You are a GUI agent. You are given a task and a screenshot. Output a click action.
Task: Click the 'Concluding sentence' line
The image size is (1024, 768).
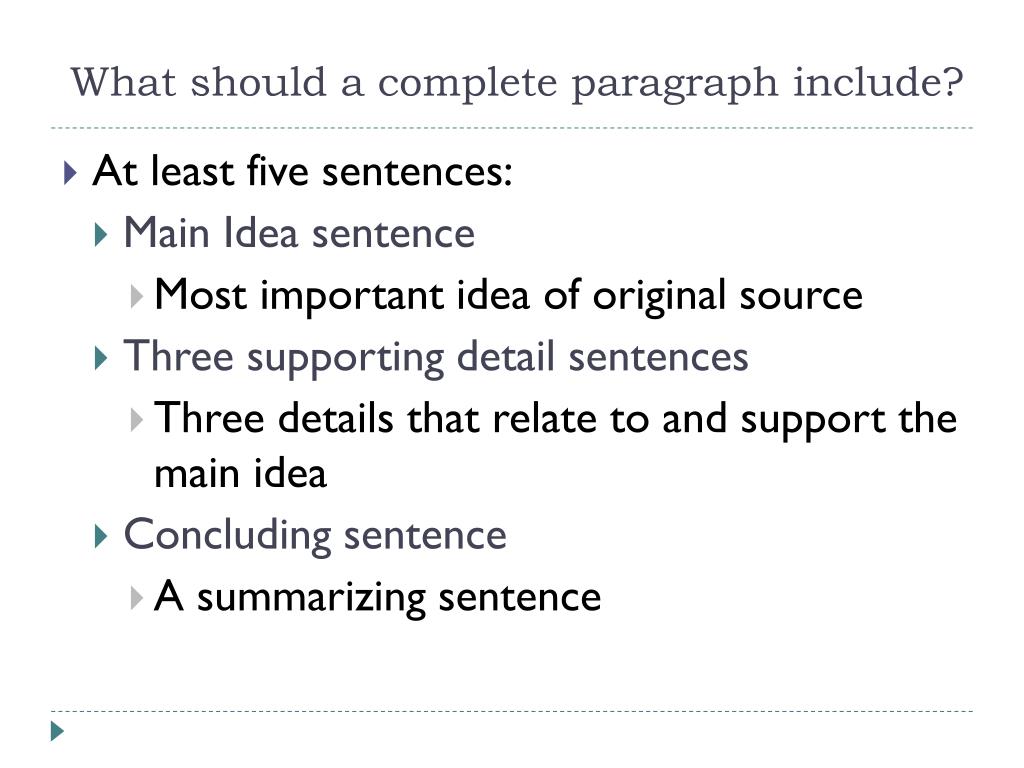pos(315,536)
